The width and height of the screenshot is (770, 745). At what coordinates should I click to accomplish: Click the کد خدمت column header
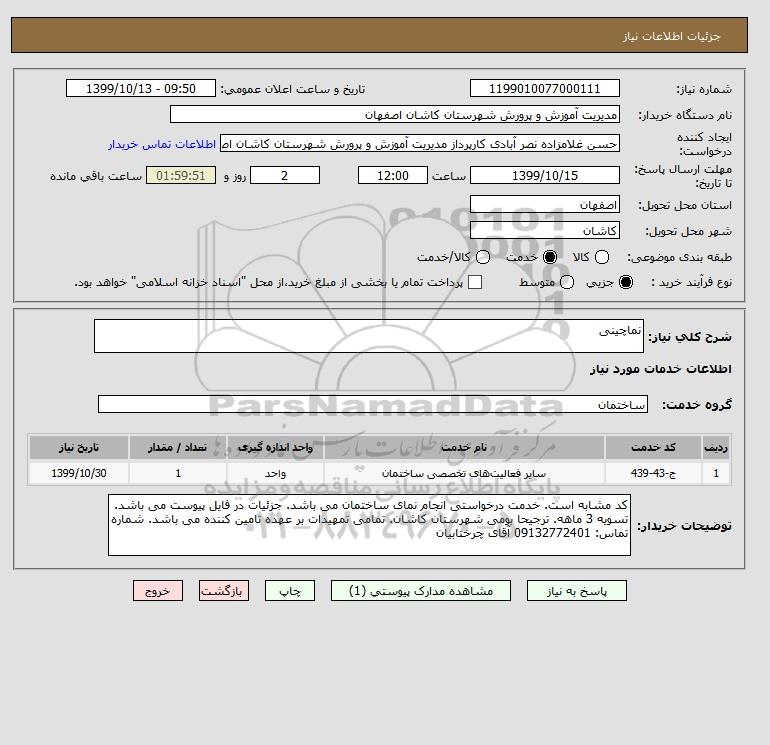[x=653, y=447]
